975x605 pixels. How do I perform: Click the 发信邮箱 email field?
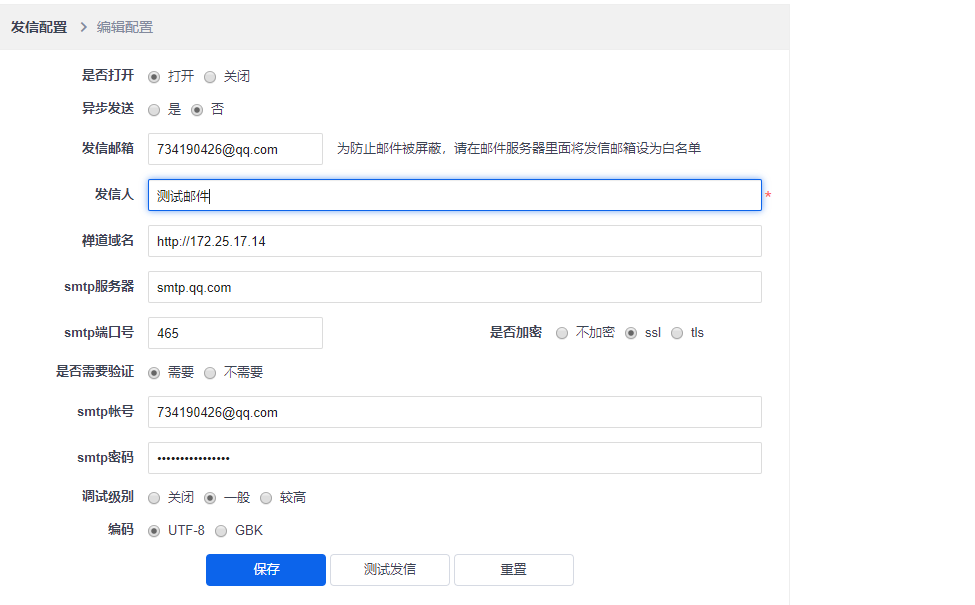[235, 149]
